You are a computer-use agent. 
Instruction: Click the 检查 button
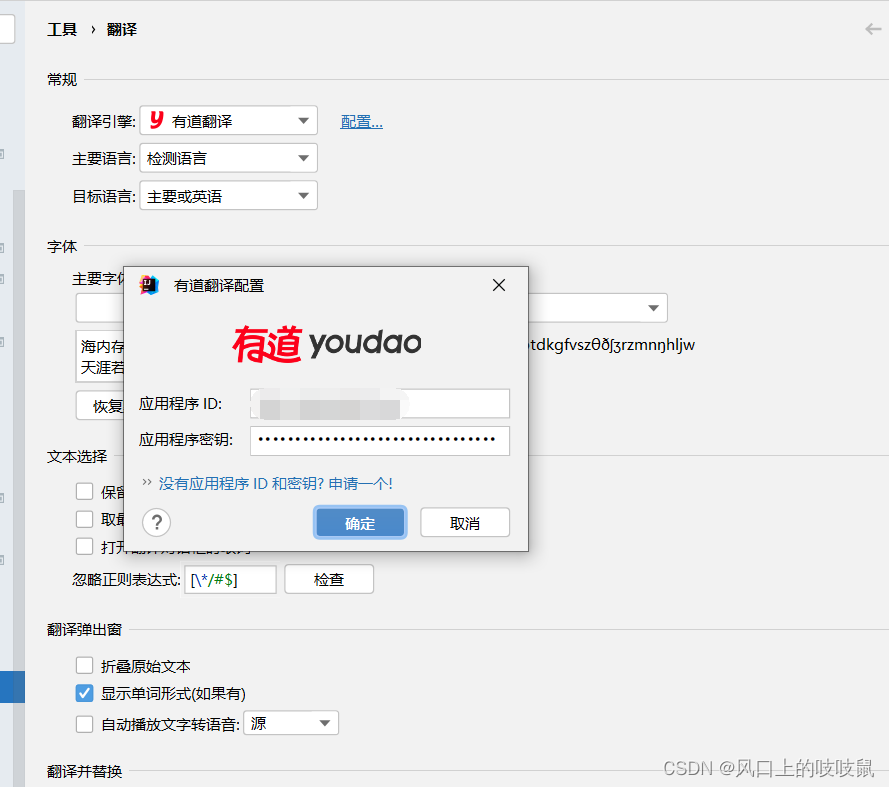[329, 579]
